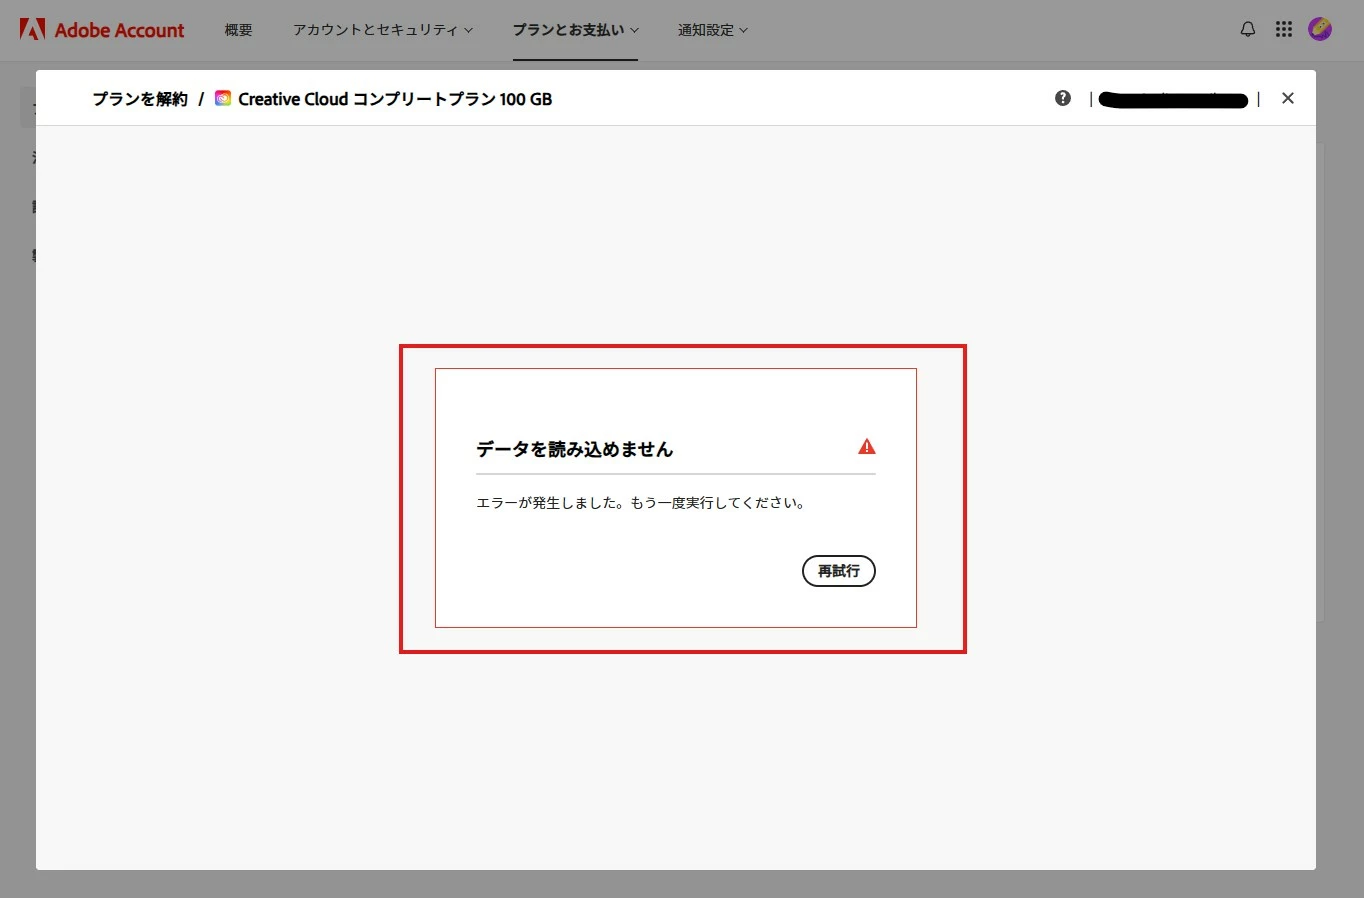Image resolution: width=1364 pixels, height=898 pixels.
Task: Open the user profile avatar
Action: pos(1320,29)
